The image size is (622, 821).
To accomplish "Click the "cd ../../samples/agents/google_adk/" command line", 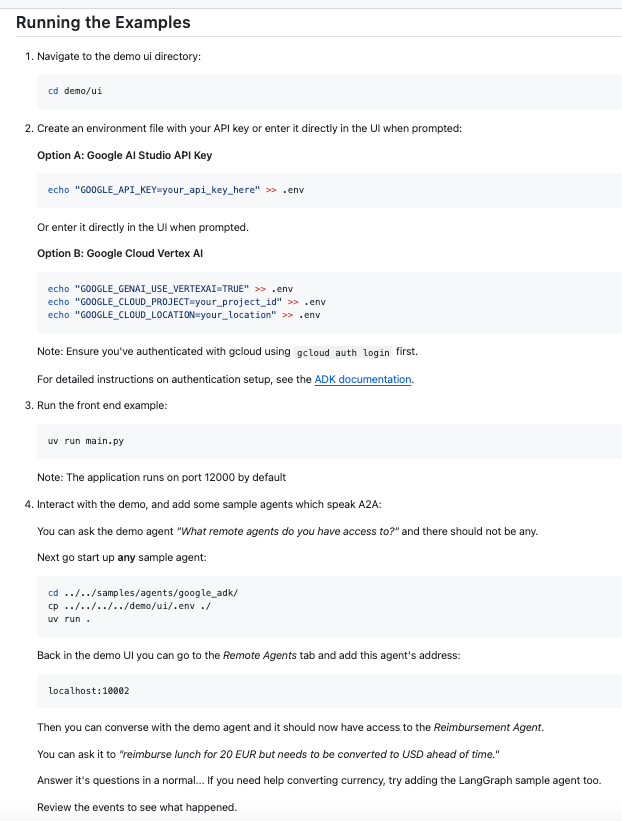I will (142, 593).
